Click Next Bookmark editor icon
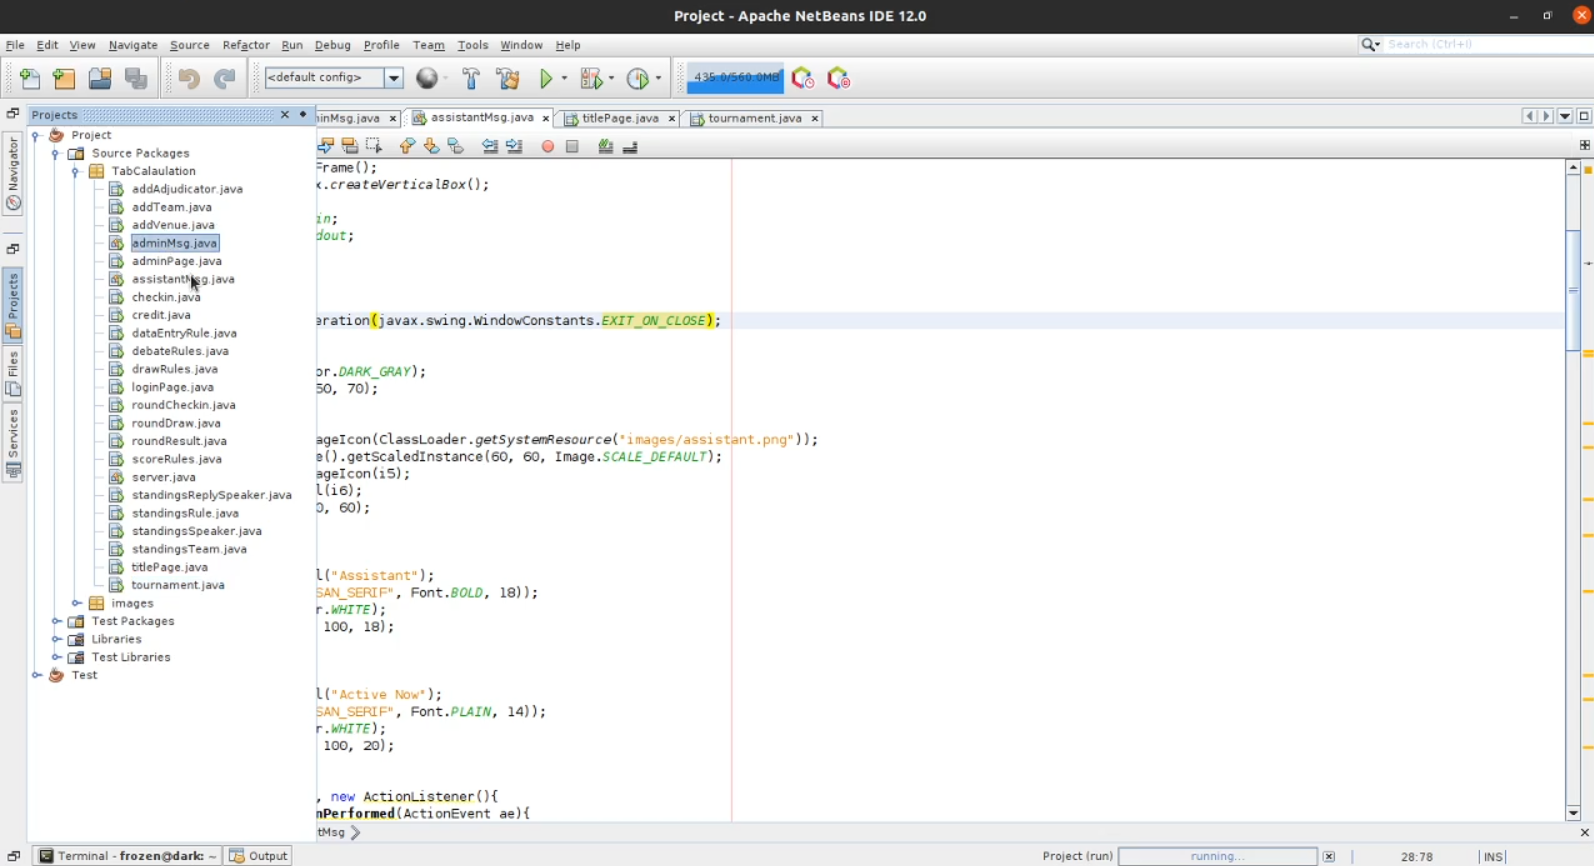The image size is (1594, 866). [431, 146]
